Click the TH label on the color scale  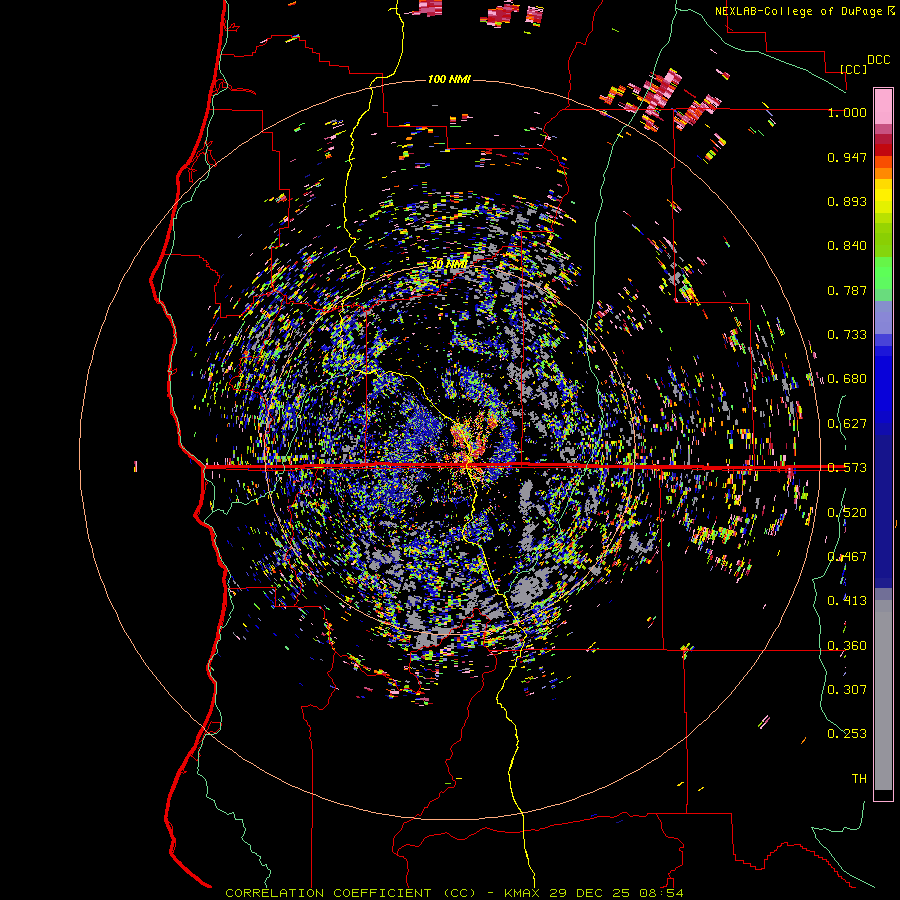coord(859,779)
